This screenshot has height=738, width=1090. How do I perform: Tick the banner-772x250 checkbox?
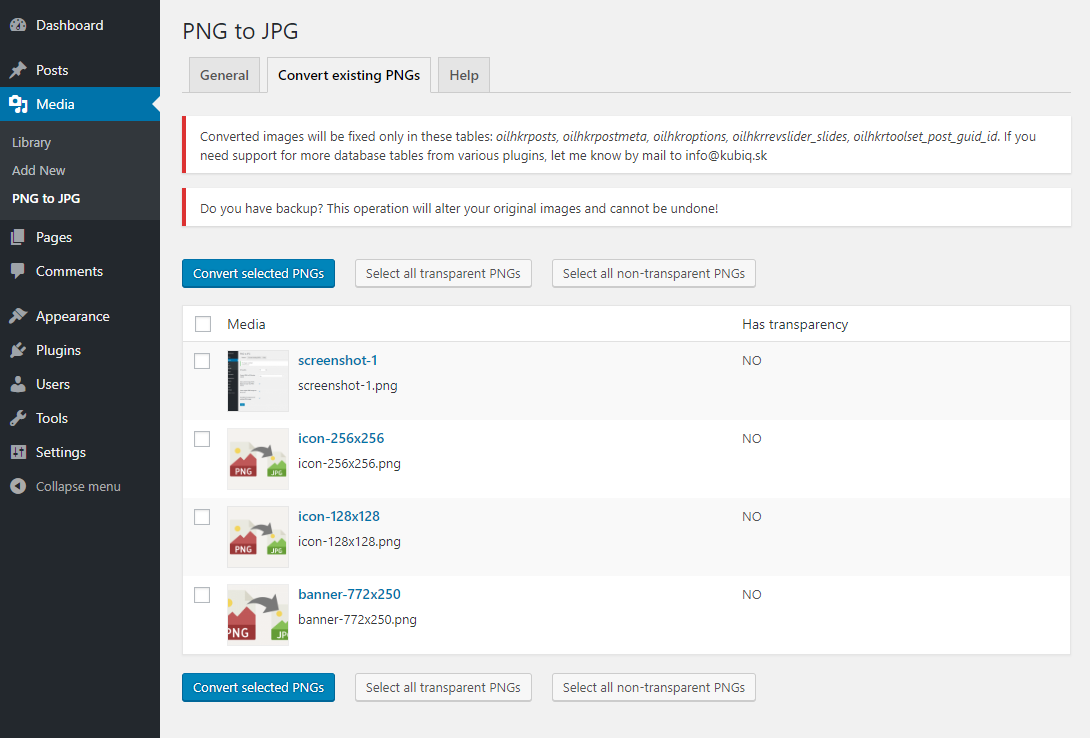click(x=202, y=595)
